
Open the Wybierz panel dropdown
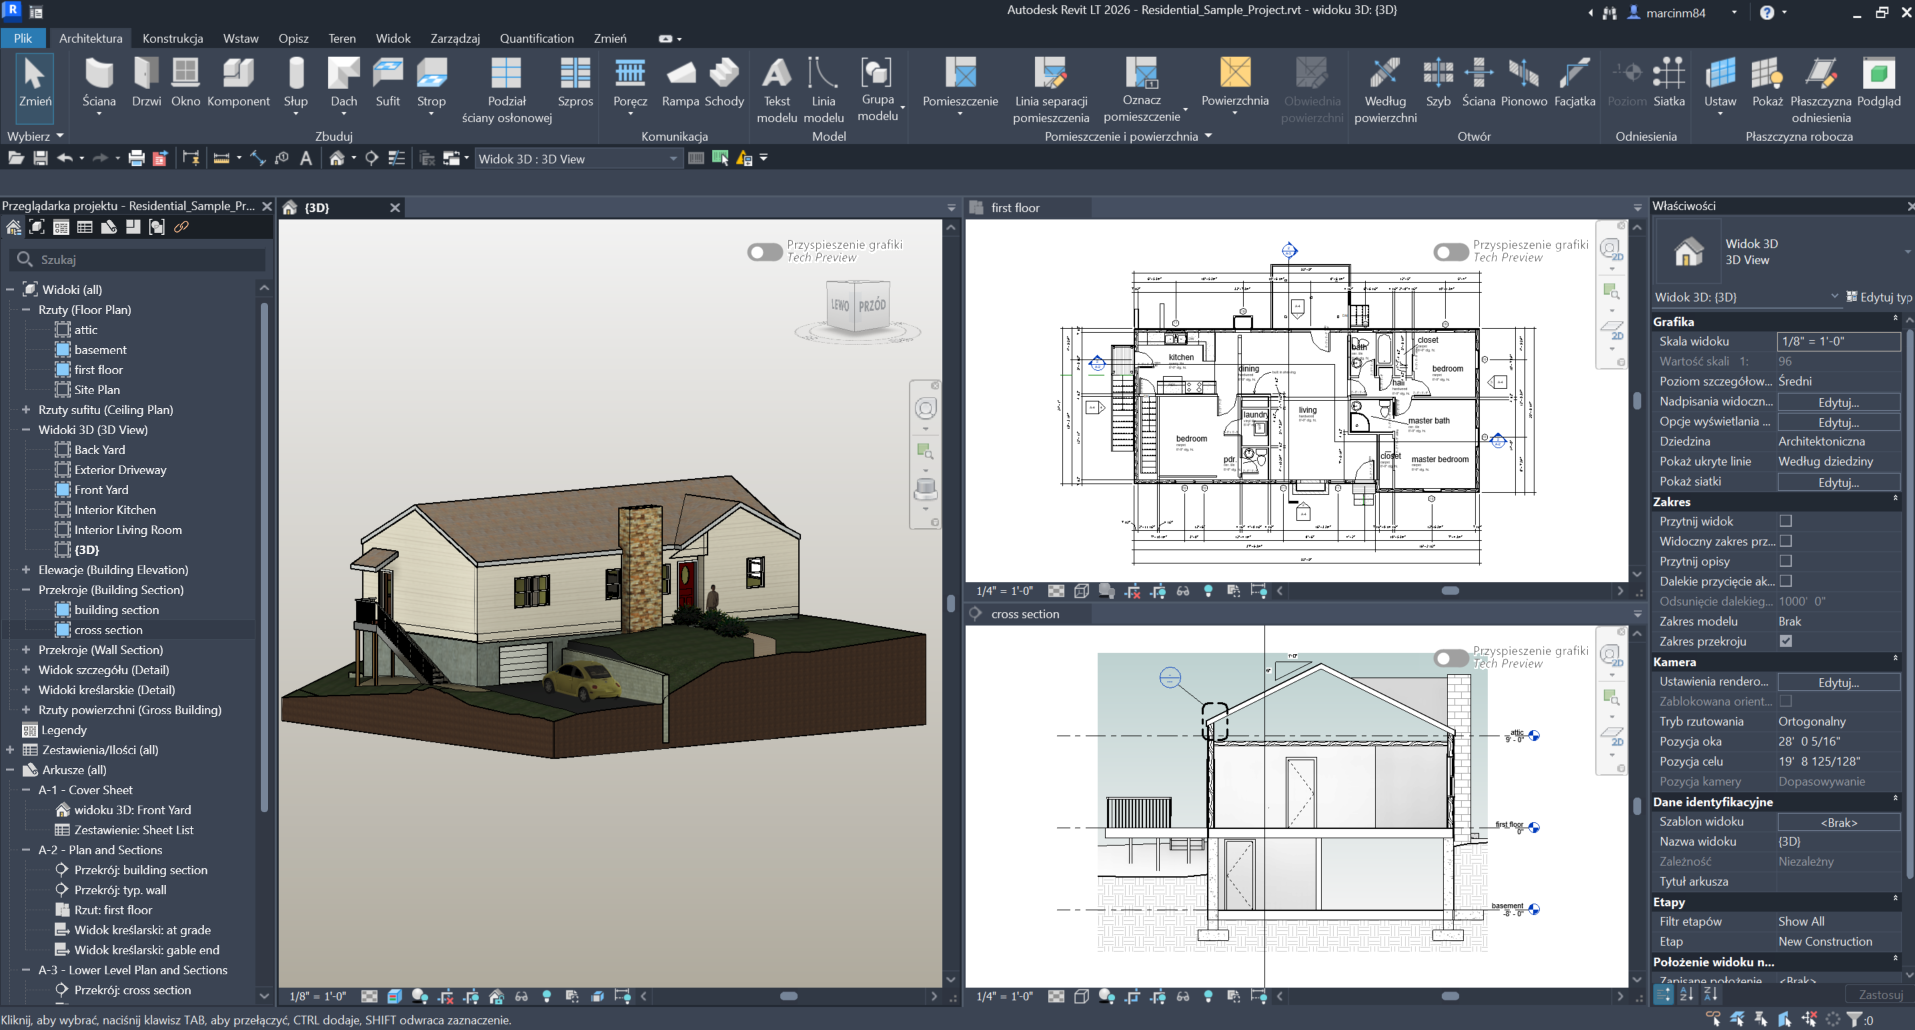[35, 136]
